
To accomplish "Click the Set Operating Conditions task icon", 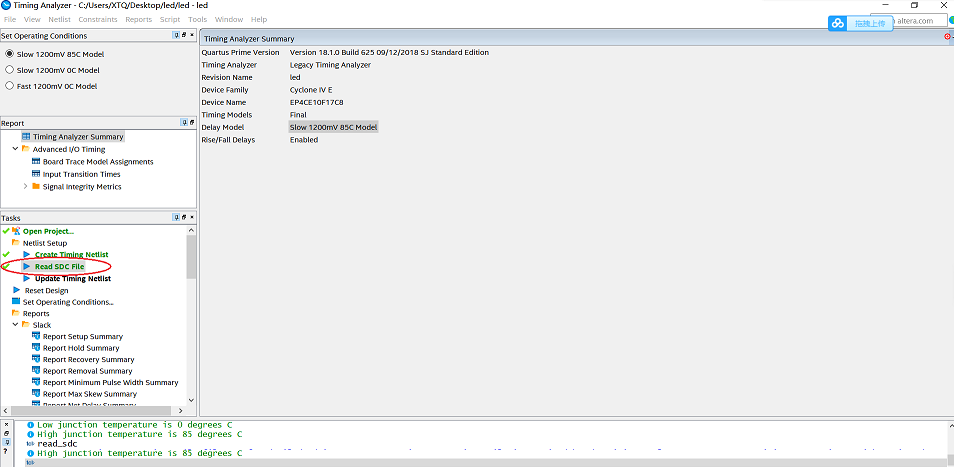I will [16, 302].
